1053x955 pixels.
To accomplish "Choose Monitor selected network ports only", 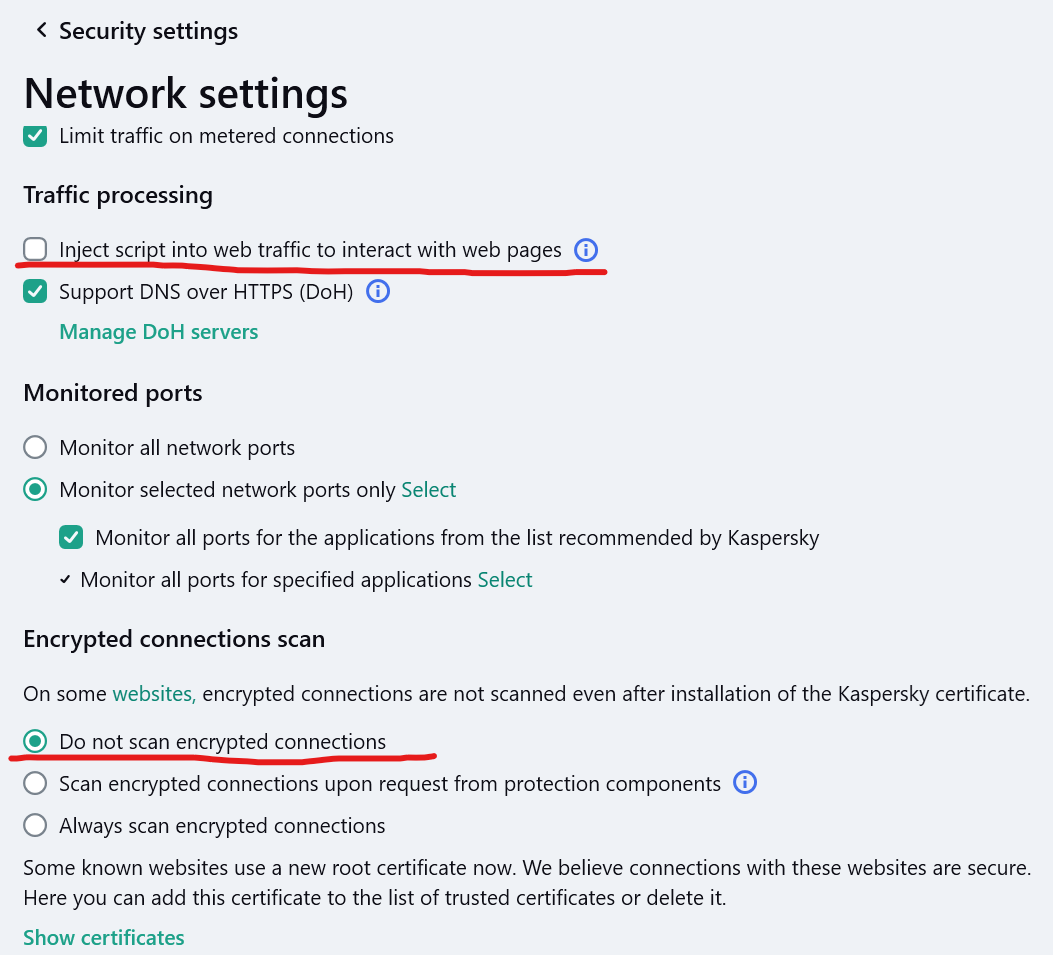I will click(35, 489).
